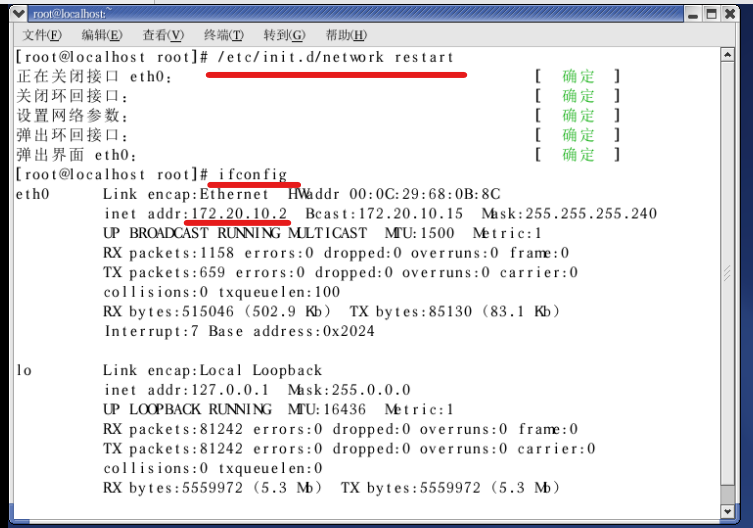Click Interrupt:7 text
The height and width of the screenshot is (528, 753).
coord(151,331)
